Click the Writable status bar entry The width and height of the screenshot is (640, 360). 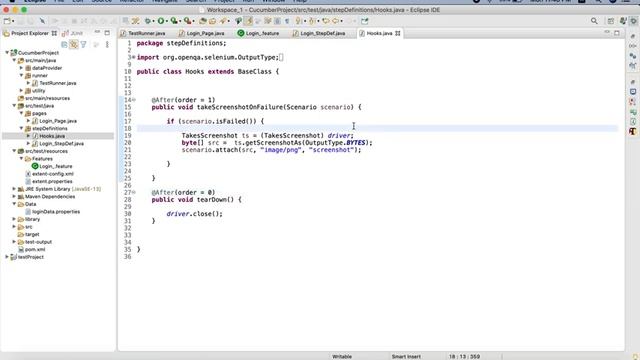tap(342, 356)
